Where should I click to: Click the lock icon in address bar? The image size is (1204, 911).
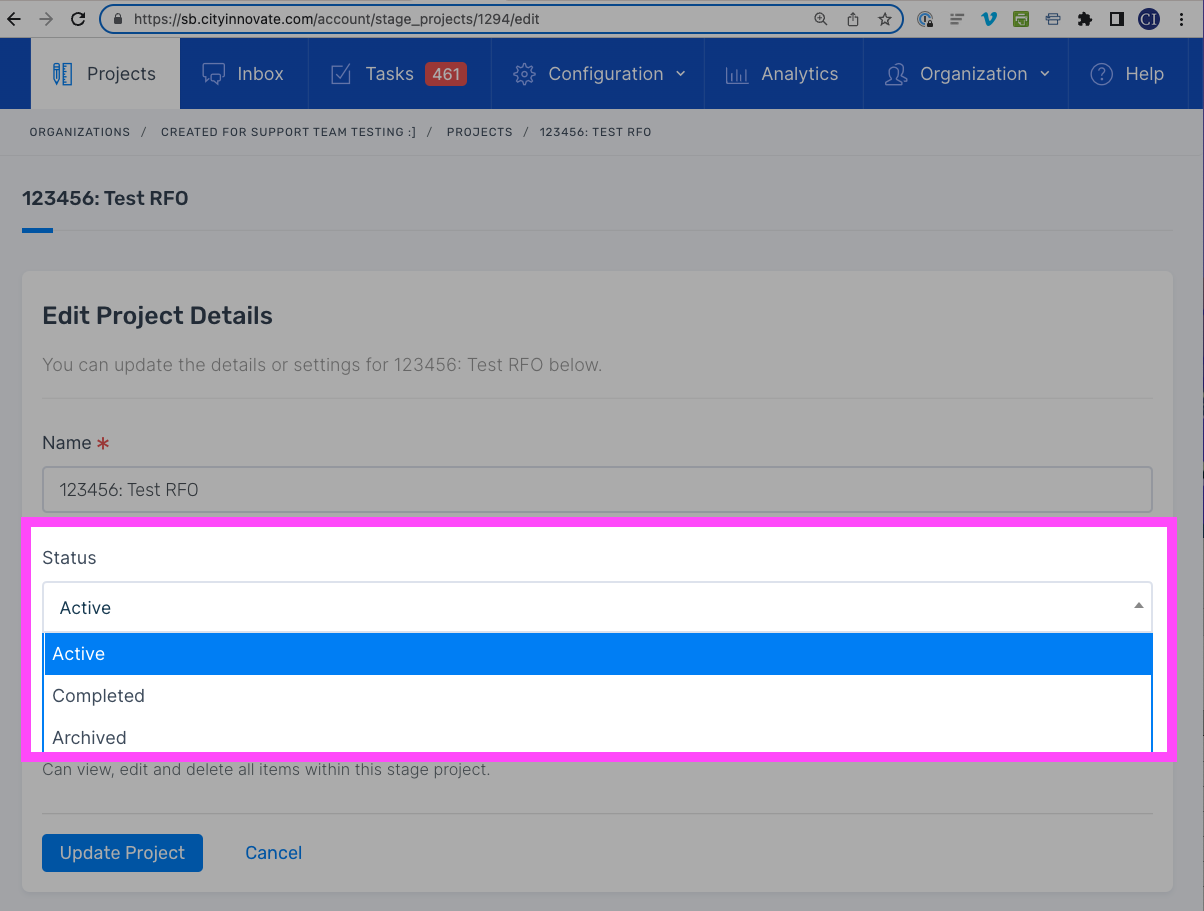119,19
